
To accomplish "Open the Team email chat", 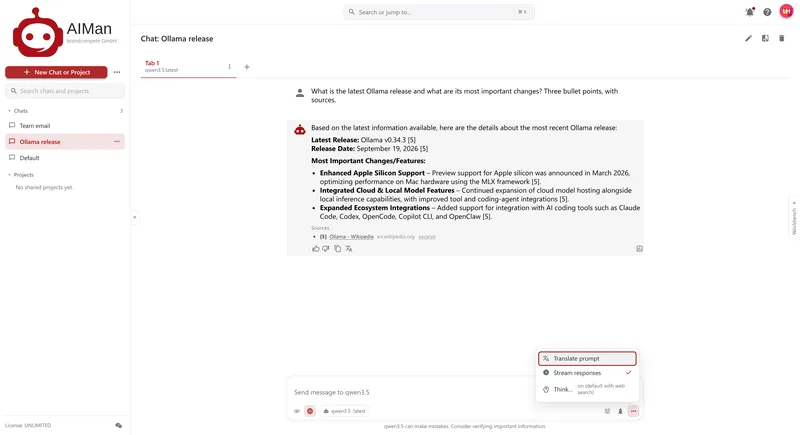I will pos(65,125).
